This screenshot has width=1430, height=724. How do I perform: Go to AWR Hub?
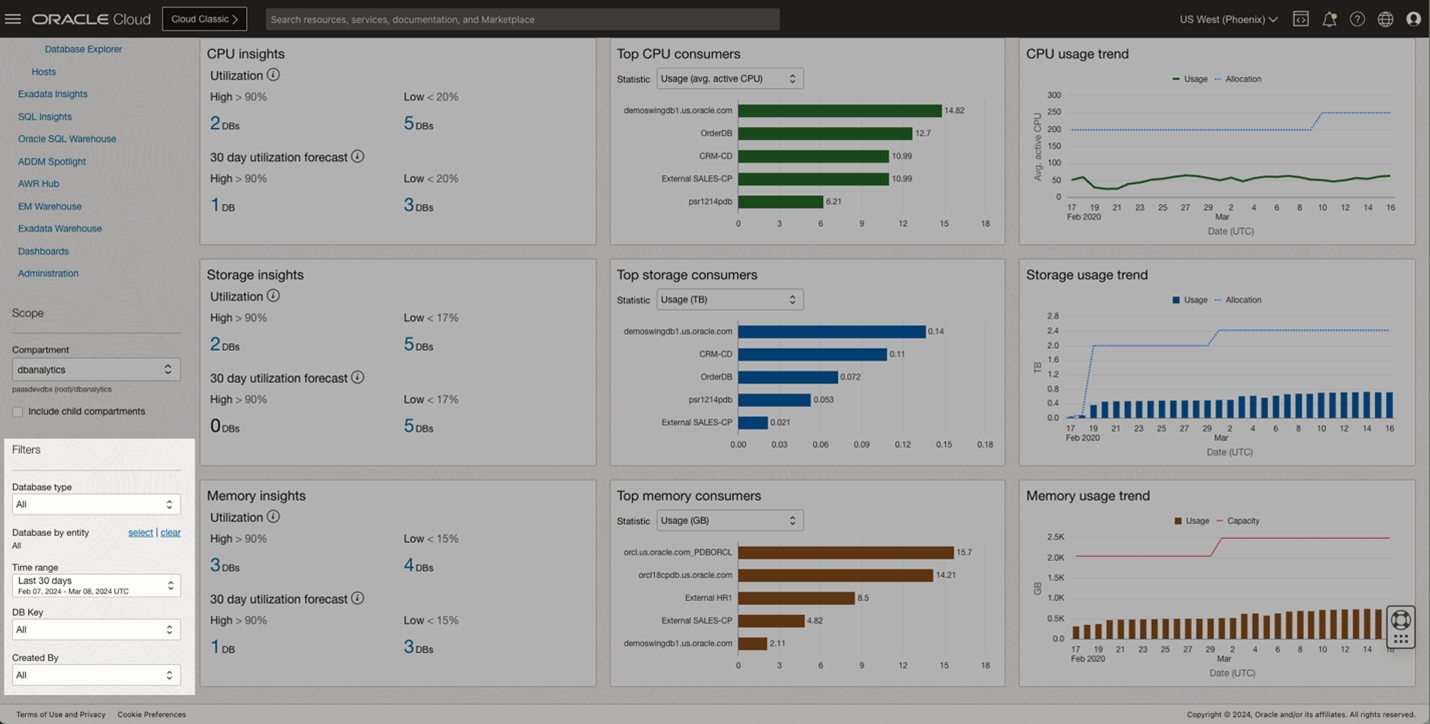[38, 184]
